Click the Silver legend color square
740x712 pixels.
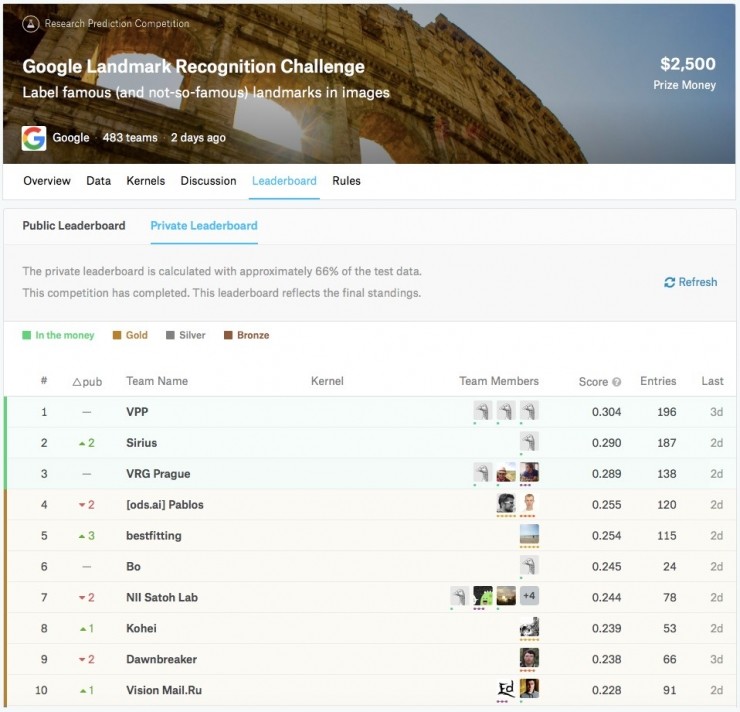[170, 335]
